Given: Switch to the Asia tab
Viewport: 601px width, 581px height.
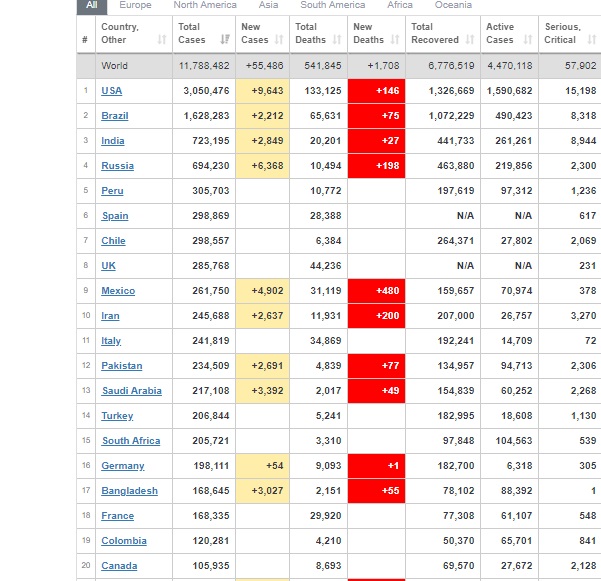Looking at the screenshot, I should [268, 5].
